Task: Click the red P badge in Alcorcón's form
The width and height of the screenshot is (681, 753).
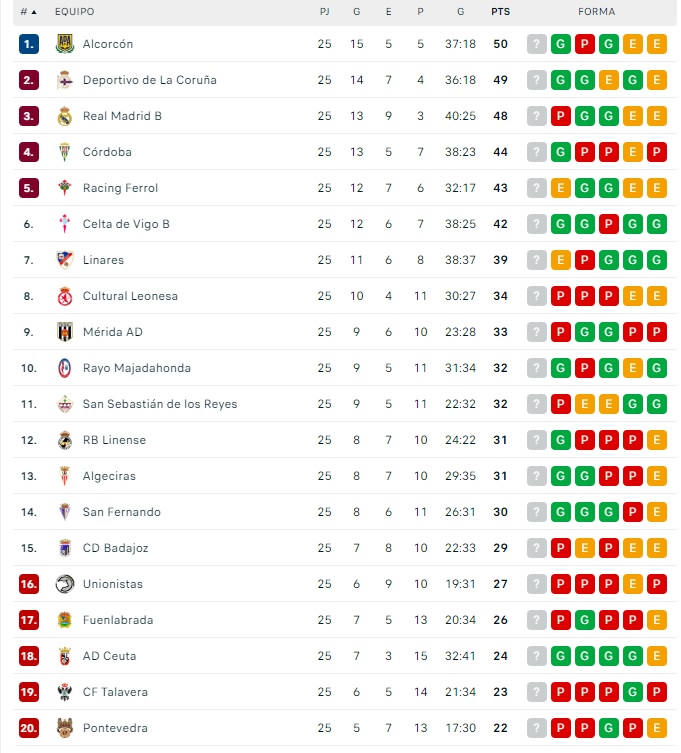Action: point(585,44)
